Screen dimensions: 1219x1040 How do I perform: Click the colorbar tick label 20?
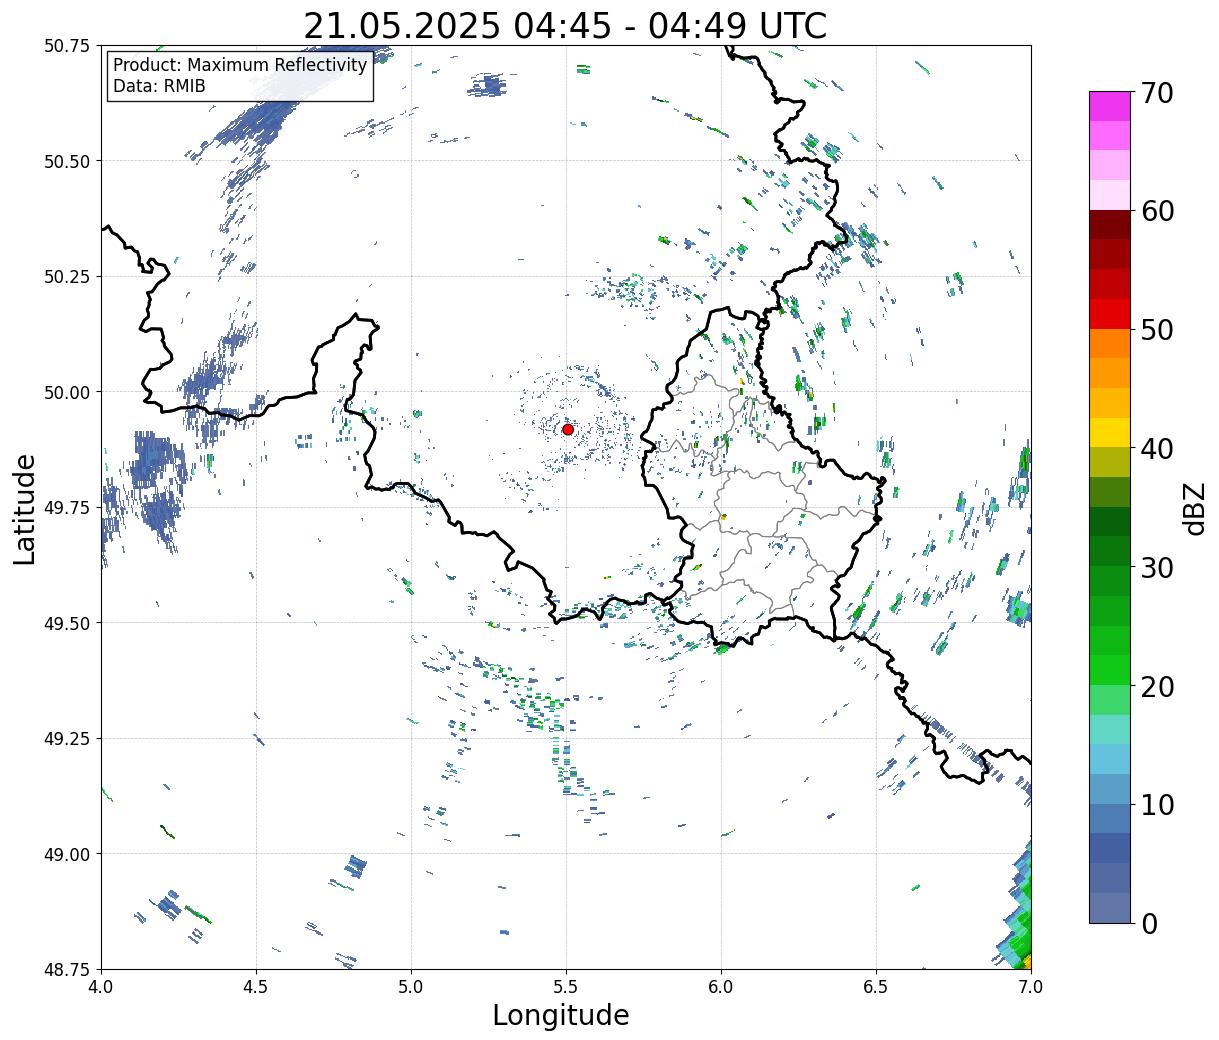pos(1157,686)
